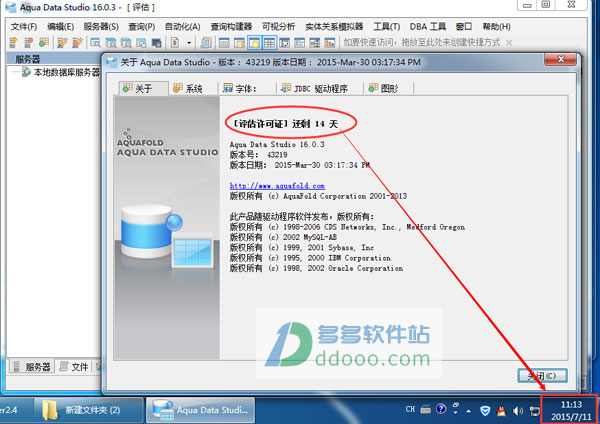Click the on-screen keyboard tray icon
600x424 pixels.
coord(426,409)
